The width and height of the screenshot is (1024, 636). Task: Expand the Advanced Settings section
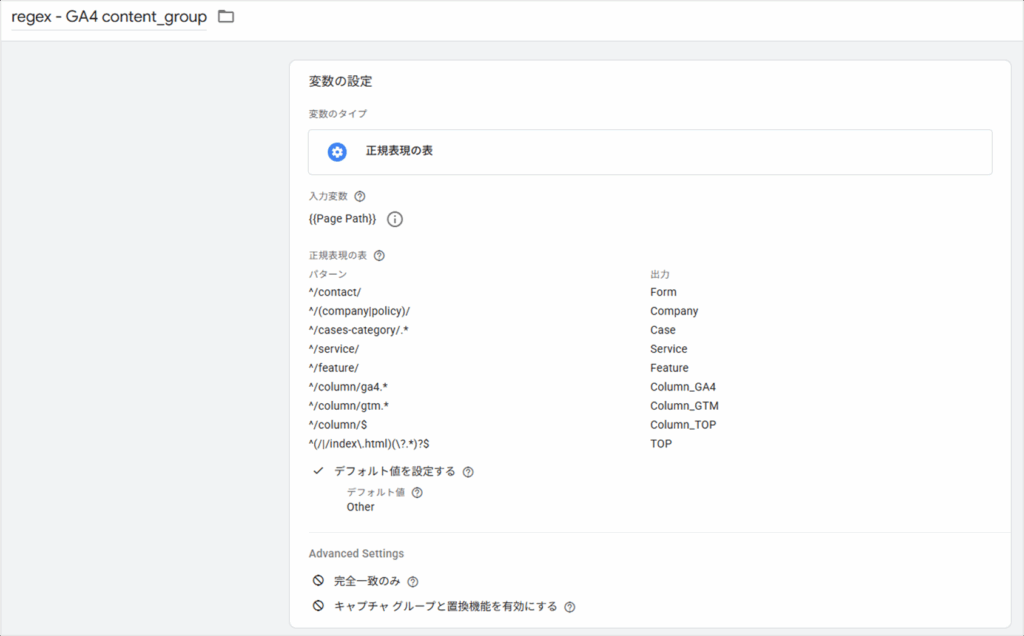tap(356, 554)
